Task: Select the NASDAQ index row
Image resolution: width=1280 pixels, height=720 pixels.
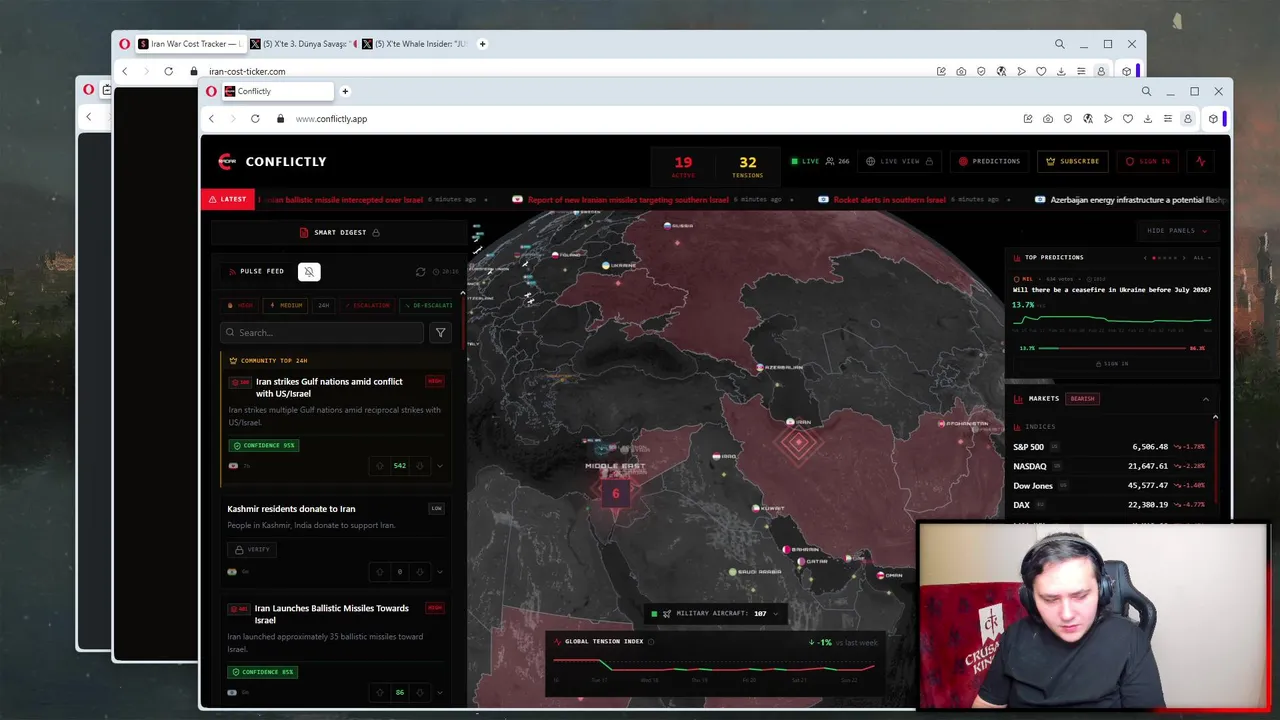Action: click(1109, 466)
